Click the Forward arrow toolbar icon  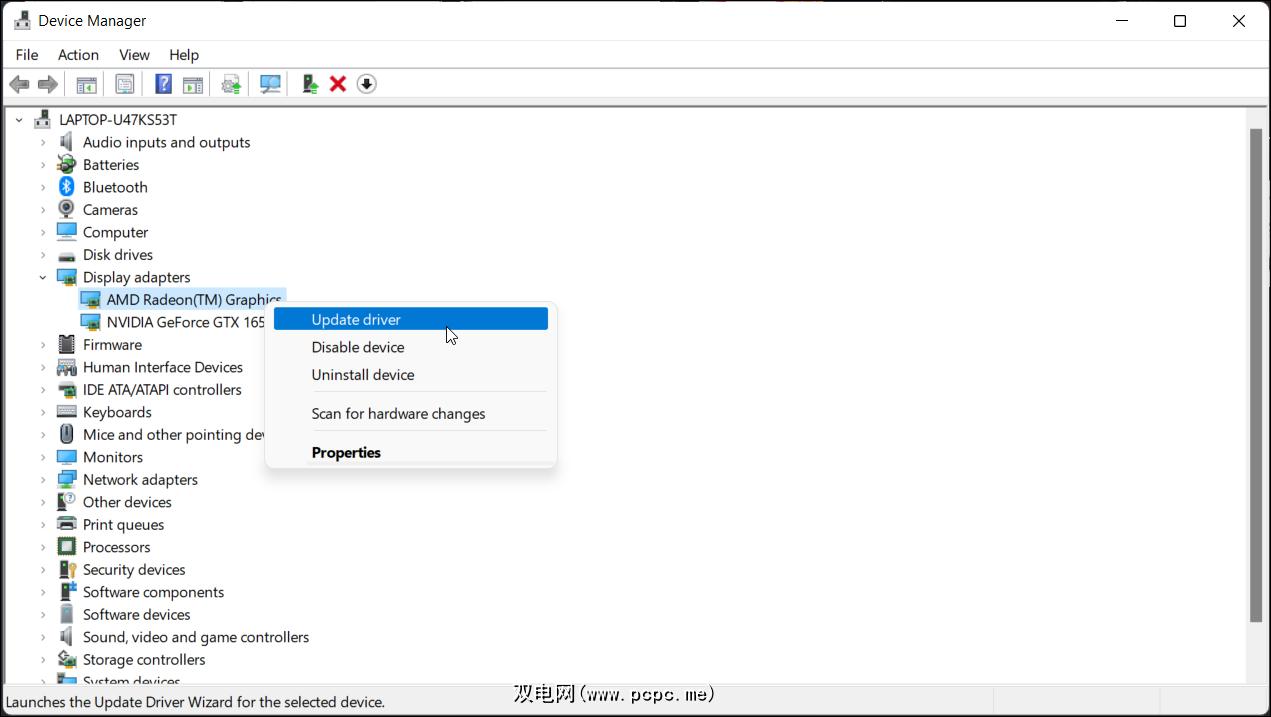(47, 84)
